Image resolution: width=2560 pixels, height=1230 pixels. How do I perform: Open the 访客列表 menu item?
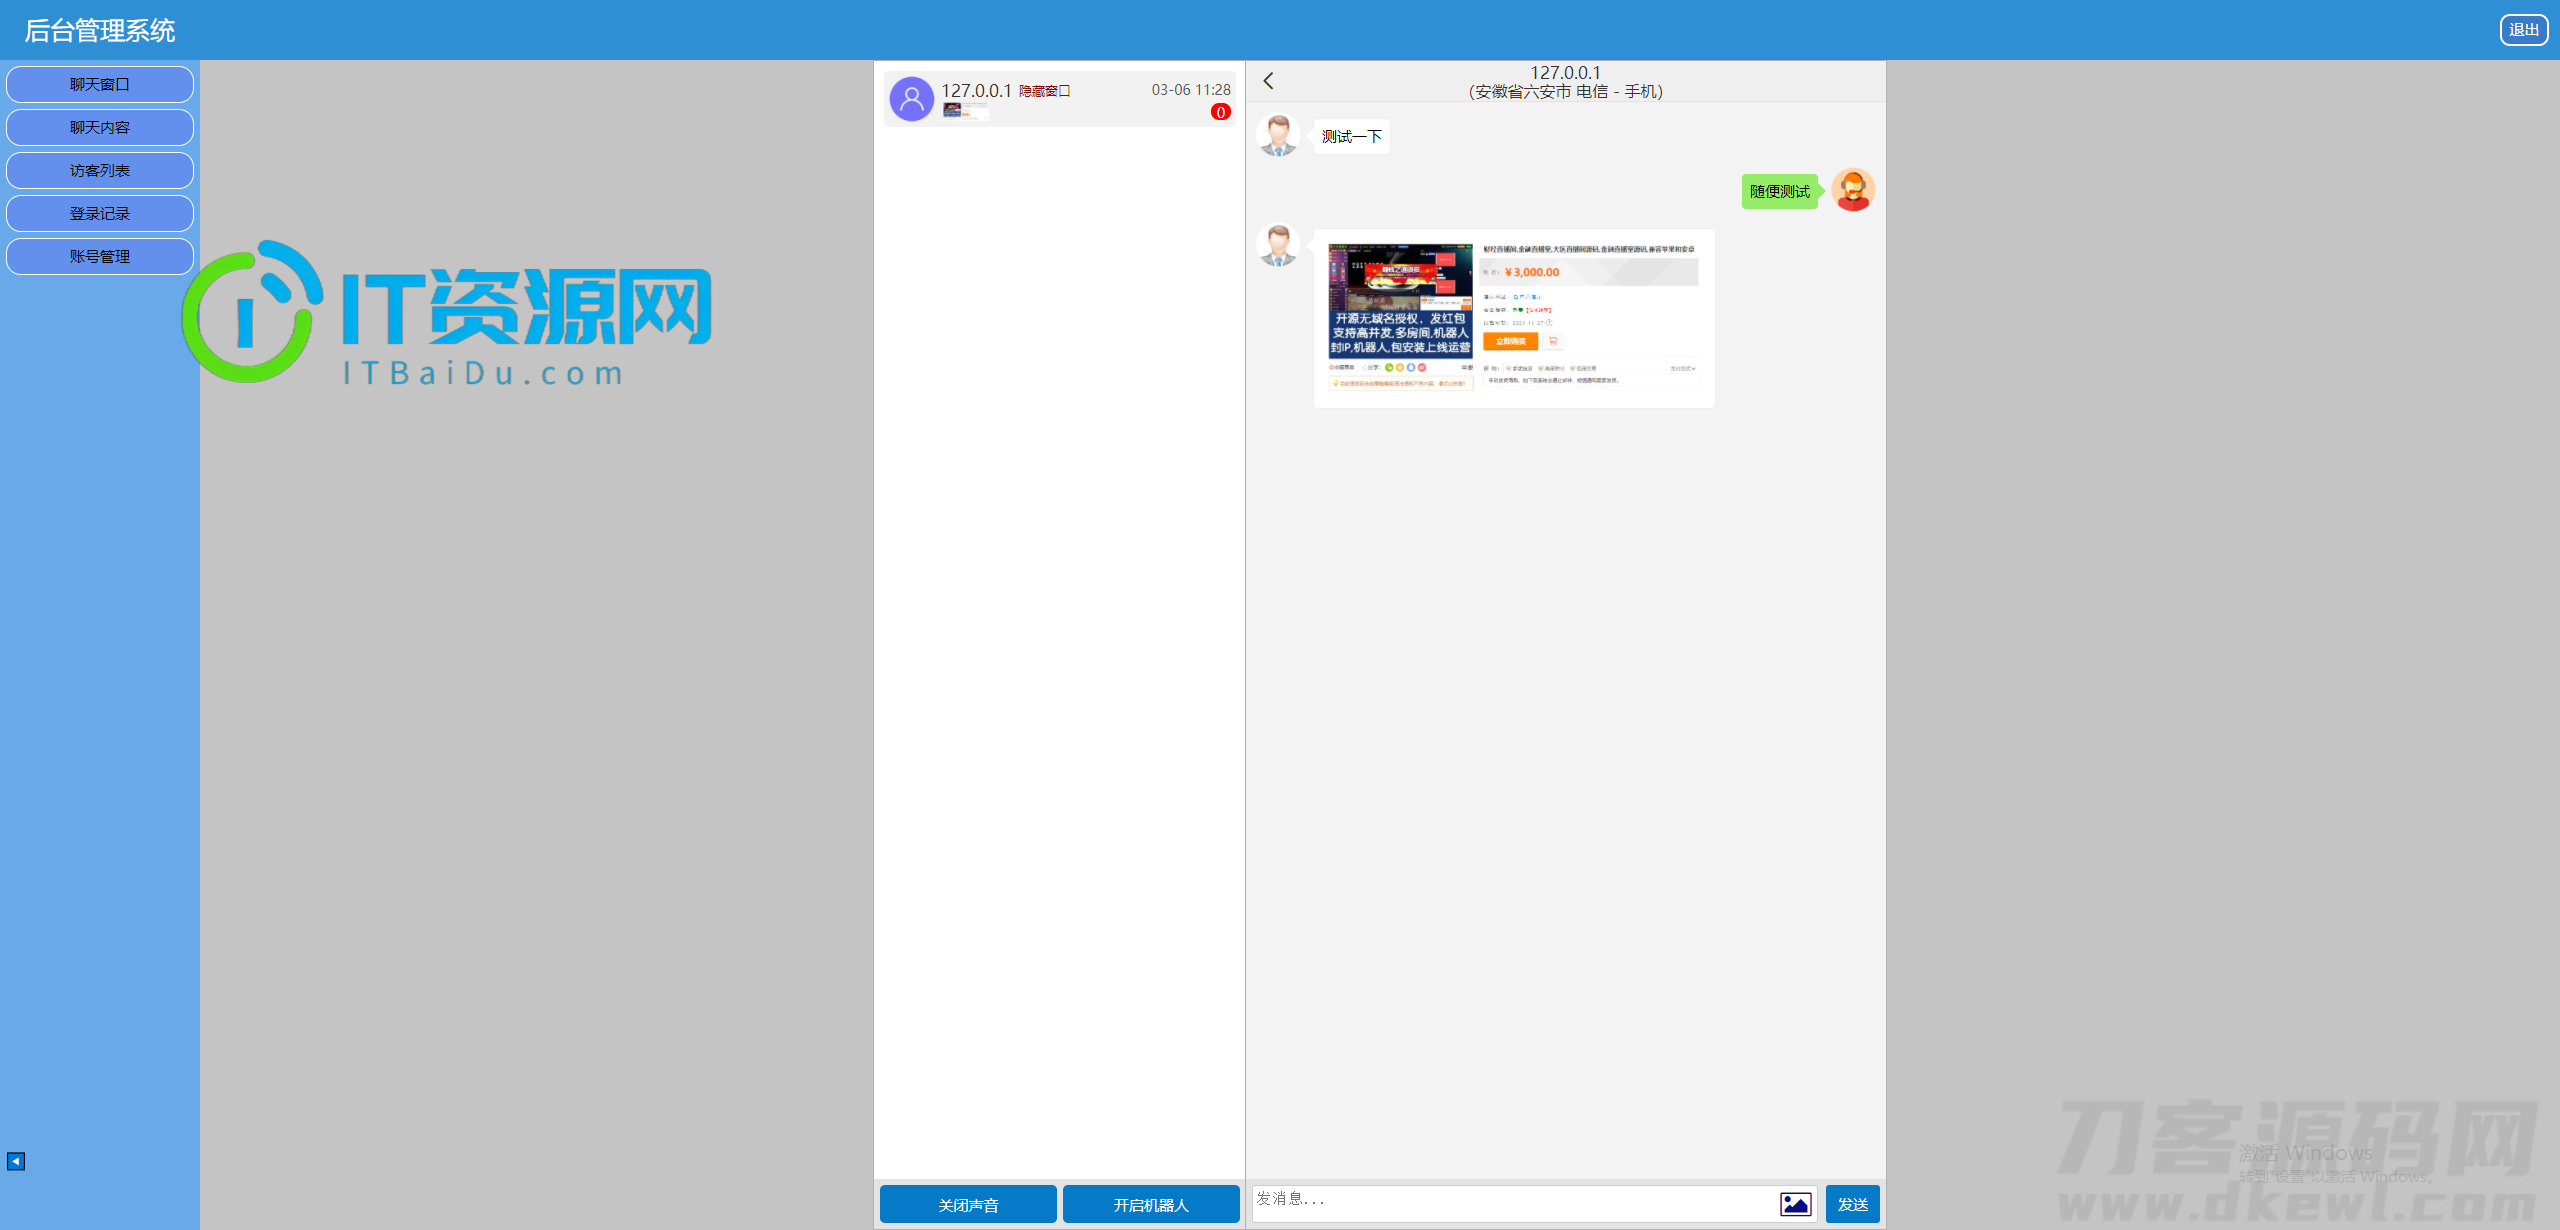tap(100, 171)
